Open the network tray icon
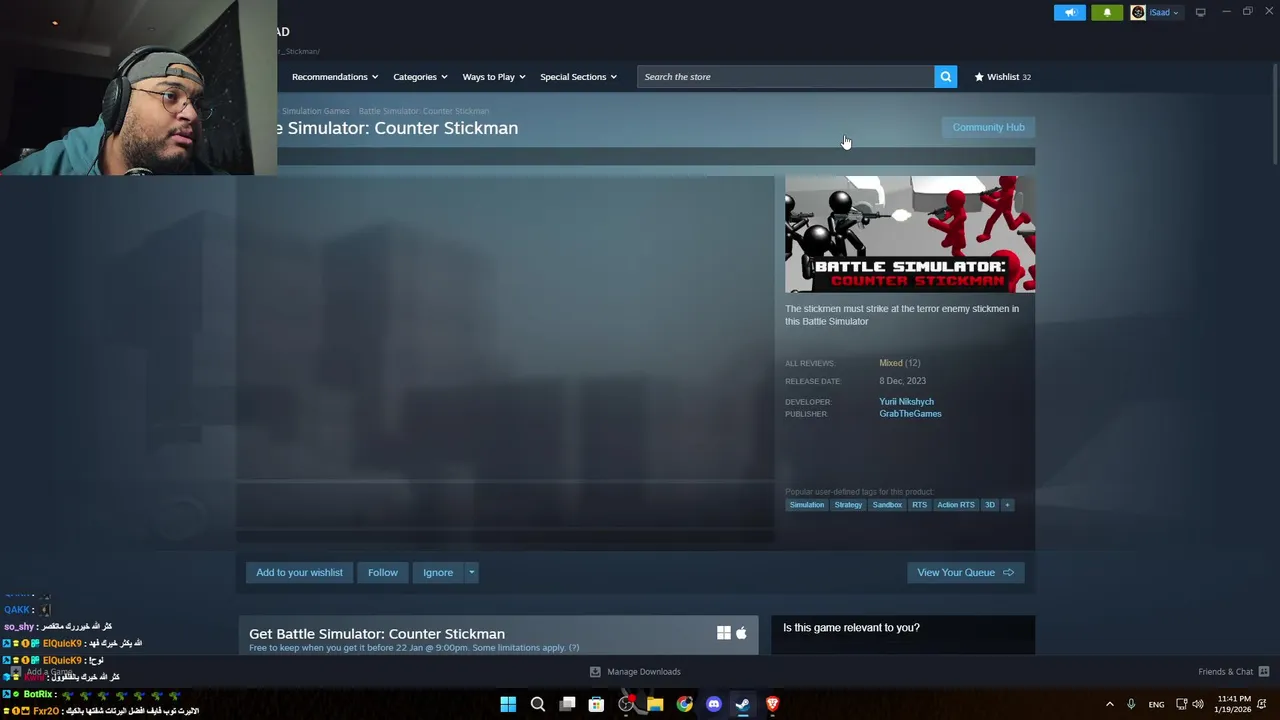The height and width of the screenshot is (720, 1280). 1181,704
